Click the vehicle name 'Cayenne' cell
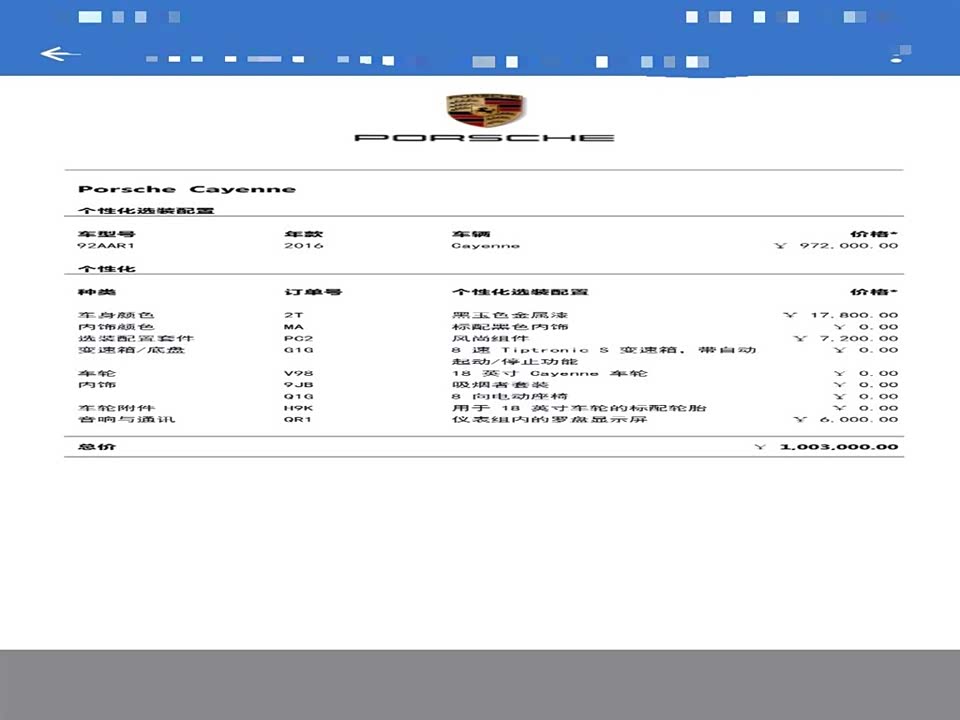 pos(486,246)
